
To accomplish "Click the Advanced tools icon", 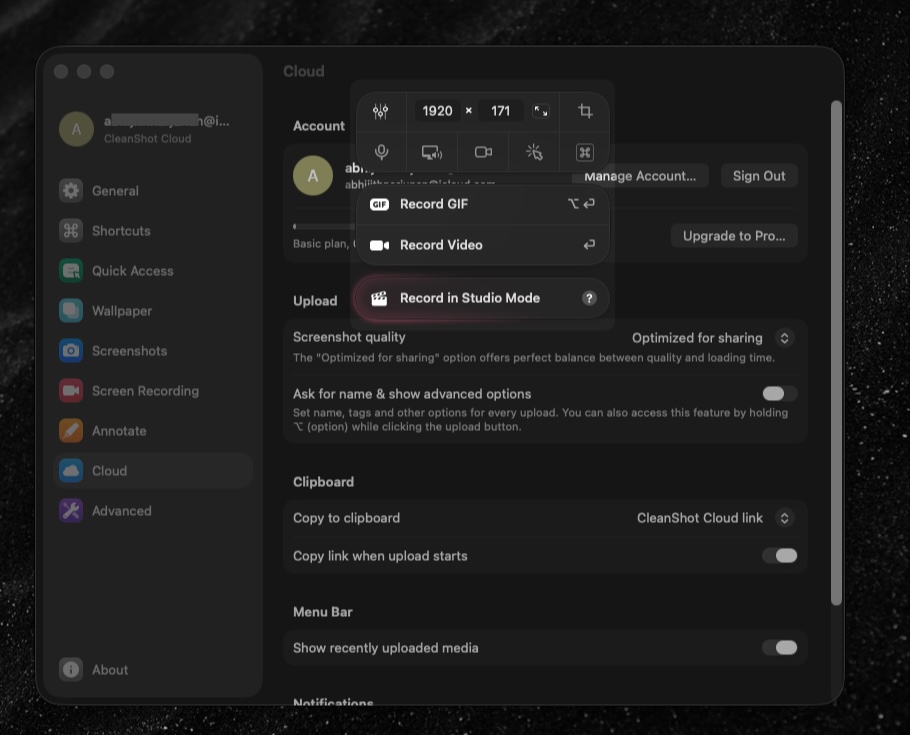I will click(71, 511).
